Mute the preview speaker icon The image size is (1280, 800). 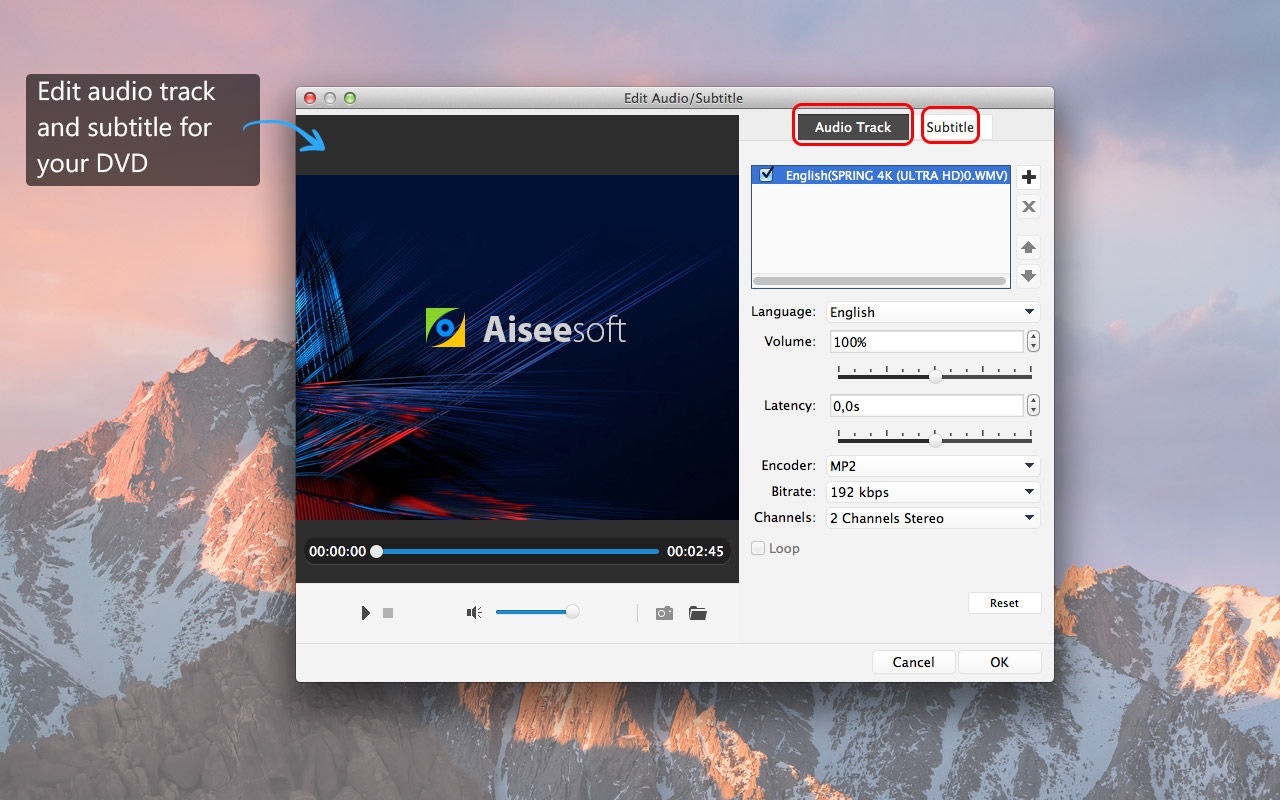474,613
